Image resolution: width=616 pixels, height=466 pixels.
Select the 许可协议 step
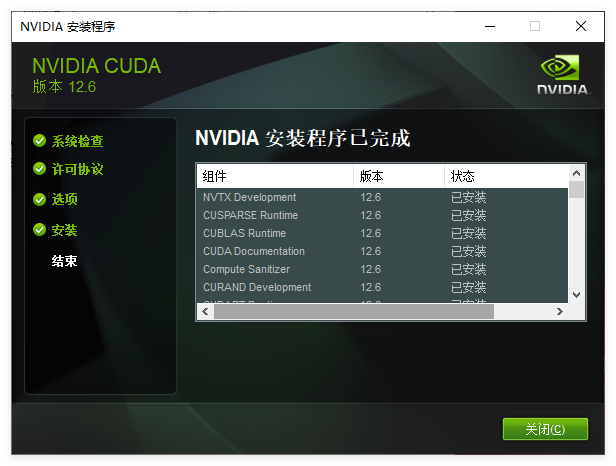[x=77, y=169]
